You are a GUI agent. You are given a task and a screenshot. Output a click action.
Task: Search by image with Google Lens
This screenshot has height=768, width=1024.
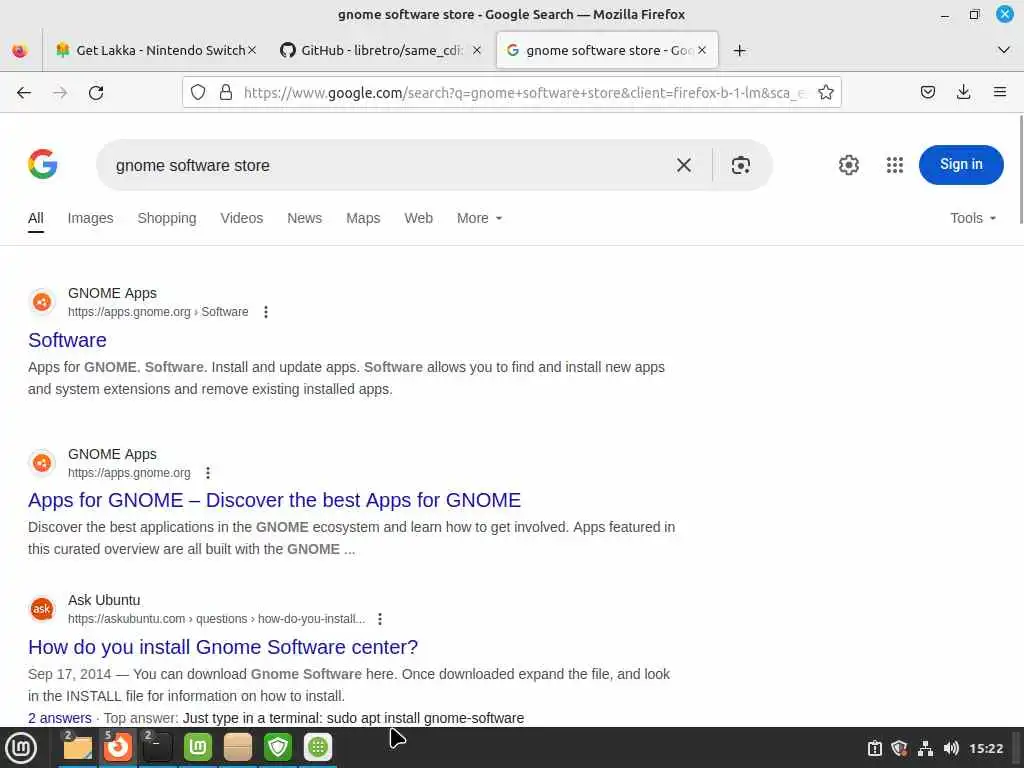[x=741, y=165]
